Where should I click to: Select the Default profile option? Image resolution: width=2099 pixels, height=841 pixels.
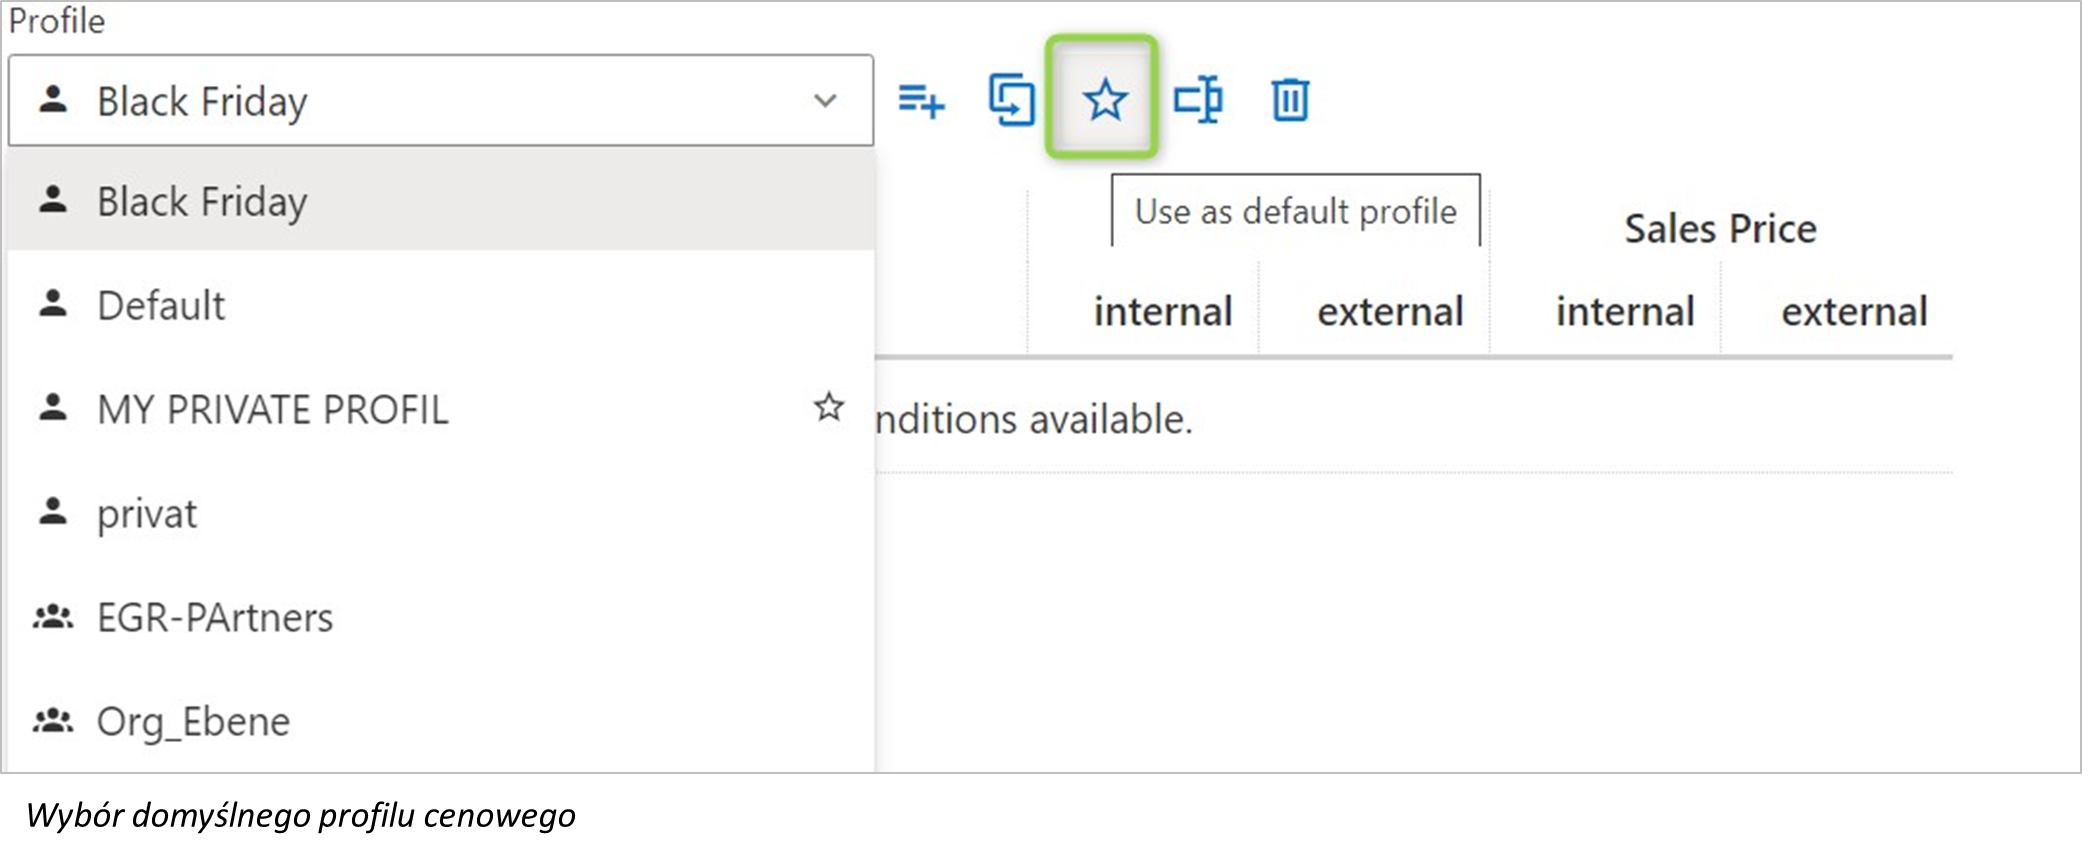[x=441, y=305]
